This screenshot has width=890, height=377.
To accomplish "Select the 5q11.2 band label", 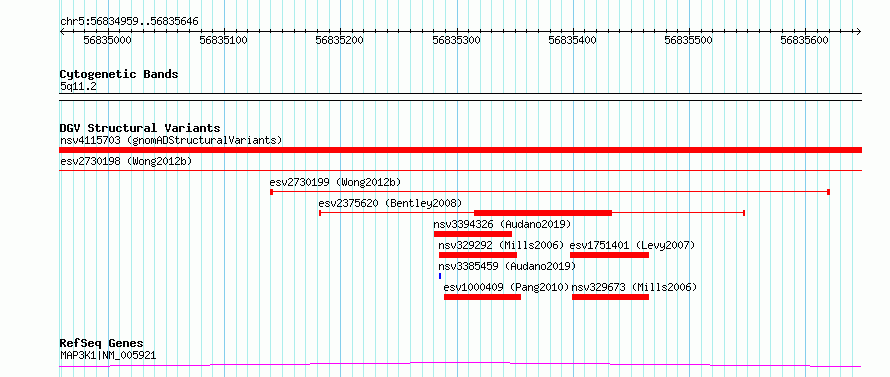I will click(x=78, y=86).
